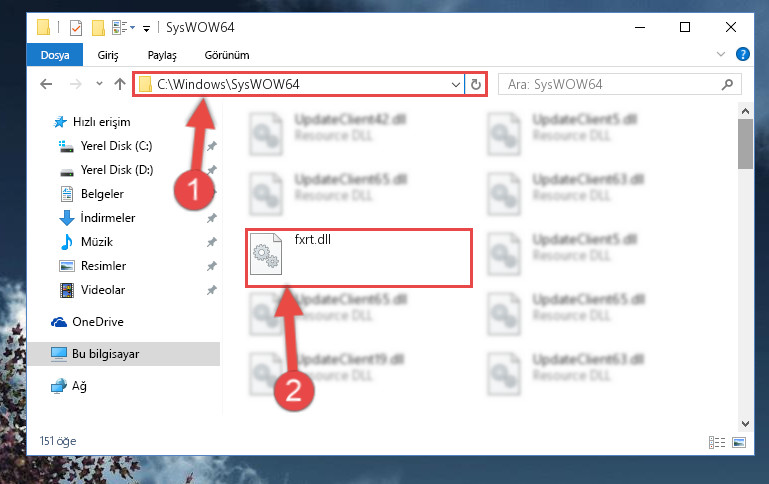The width and height of the screenshot is (769, 484).
Task: Switch to the Görünüm ribbon tab
Action: pos(227,55)
